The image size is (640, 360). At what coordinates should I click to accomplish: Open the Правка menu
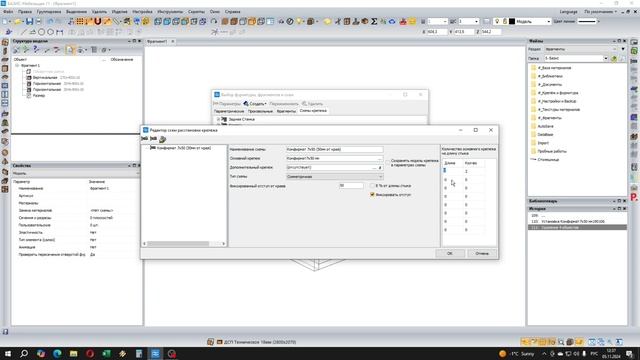pos(25,12)
